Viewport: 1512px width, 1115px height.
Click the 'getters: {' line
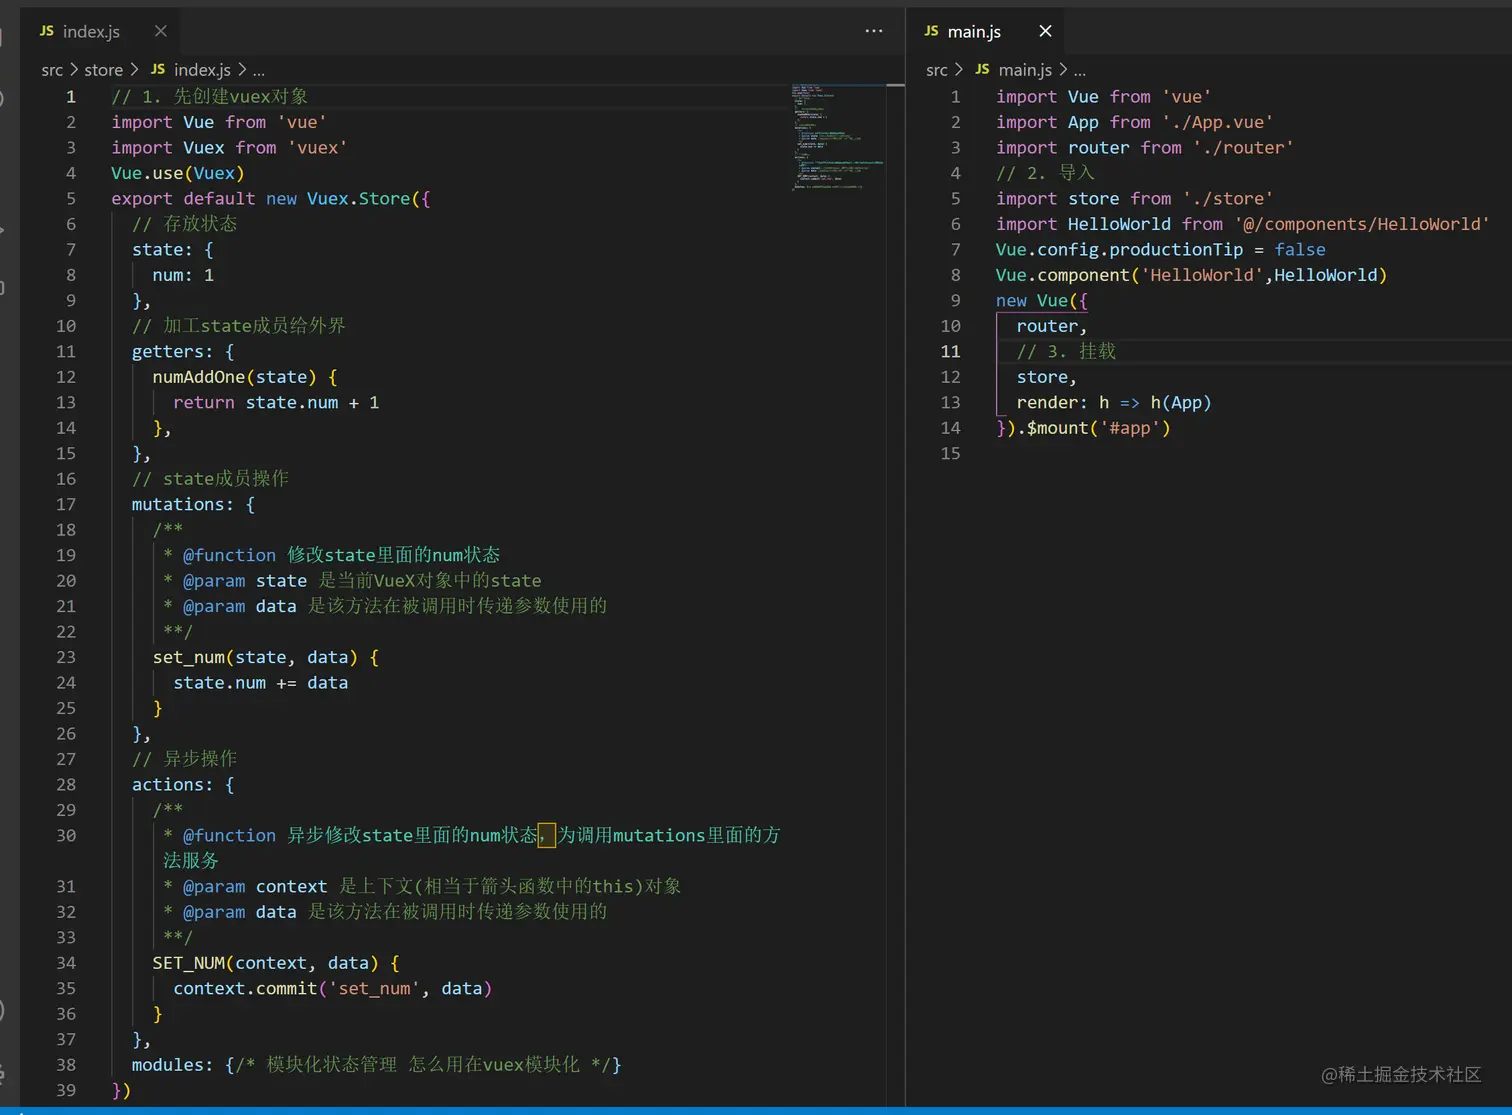183,352
